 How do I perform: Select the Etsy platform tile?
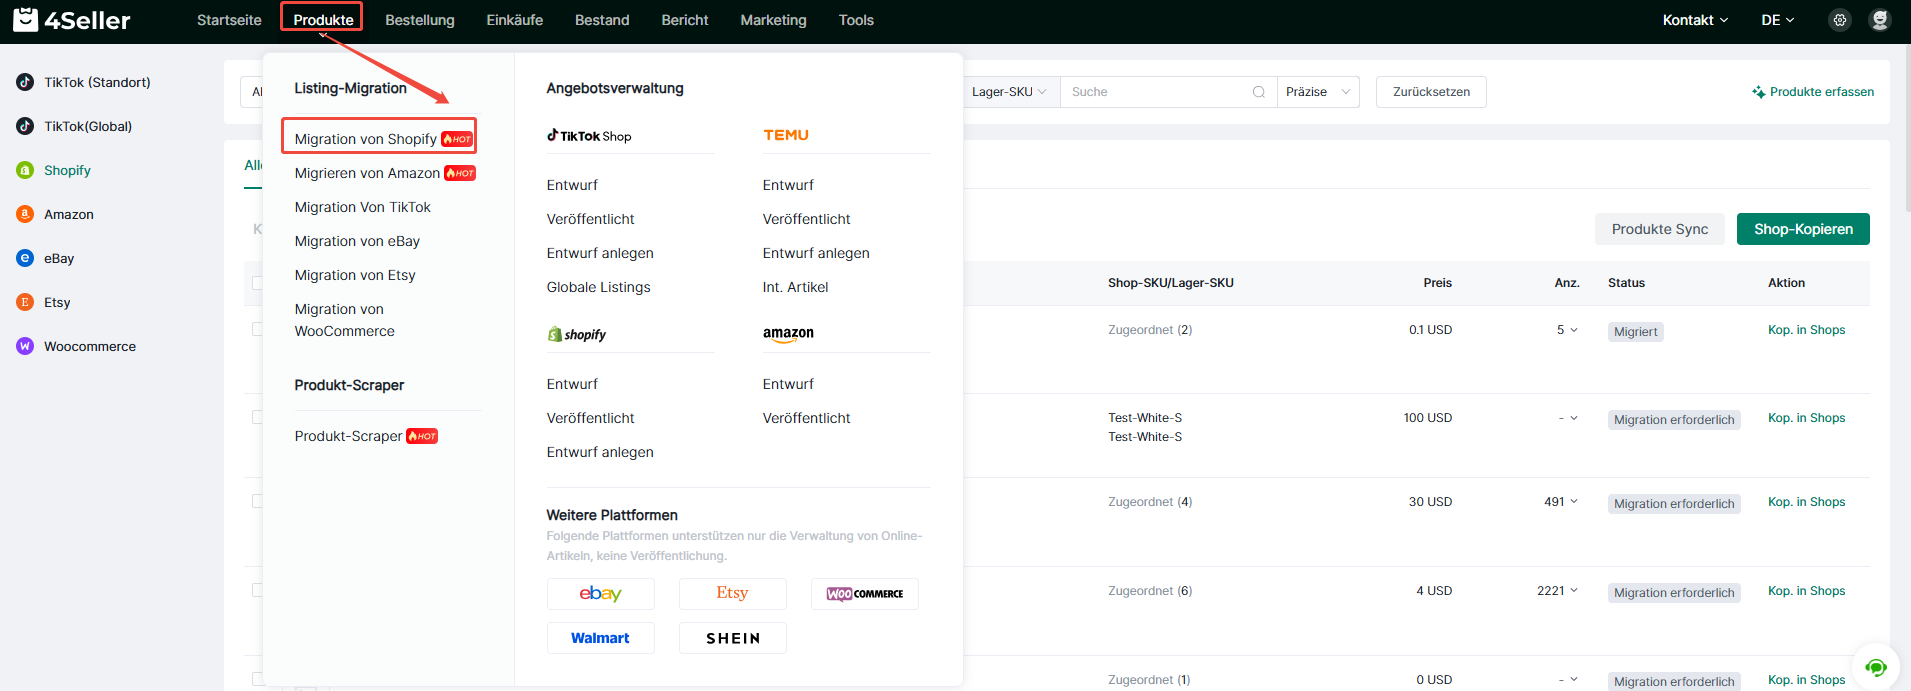733,594
